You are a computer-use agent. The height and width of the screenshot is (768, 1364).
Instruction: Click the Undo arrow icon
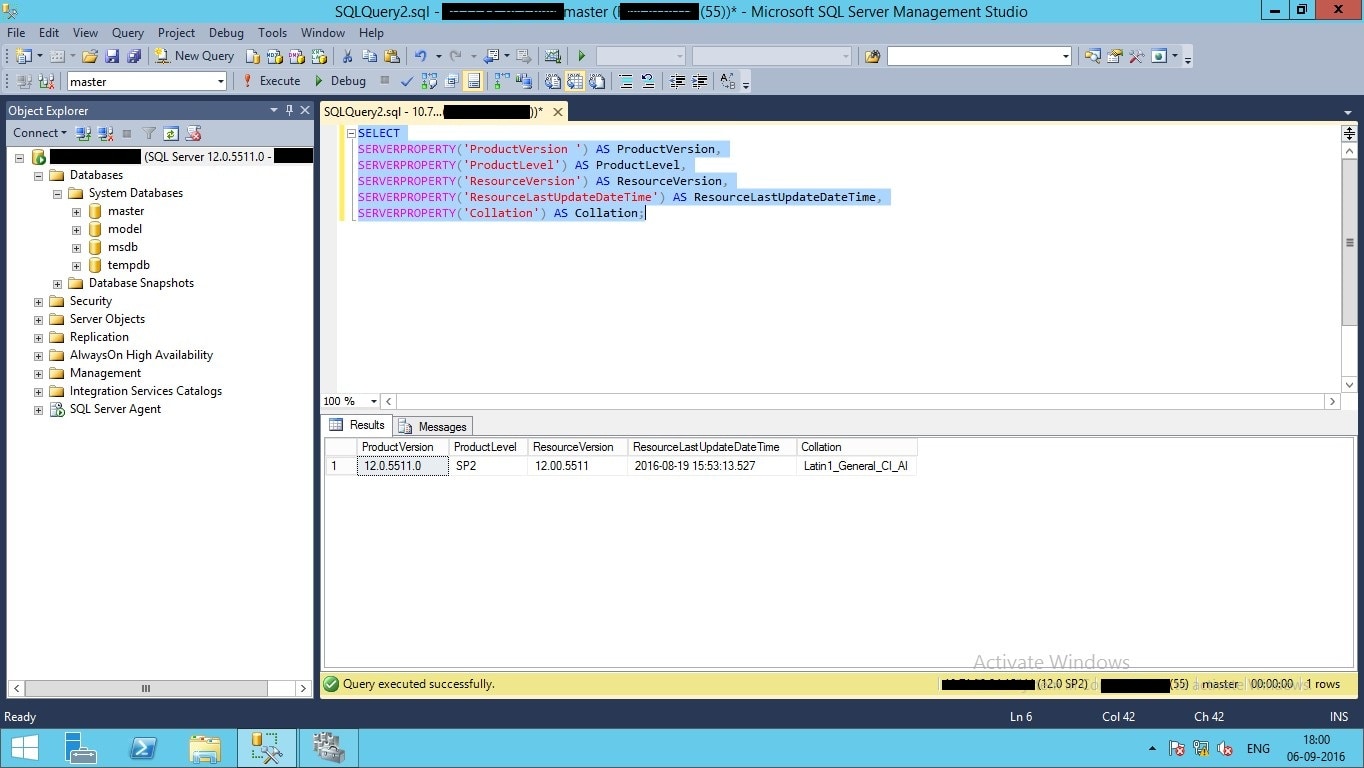pos(420,56)
